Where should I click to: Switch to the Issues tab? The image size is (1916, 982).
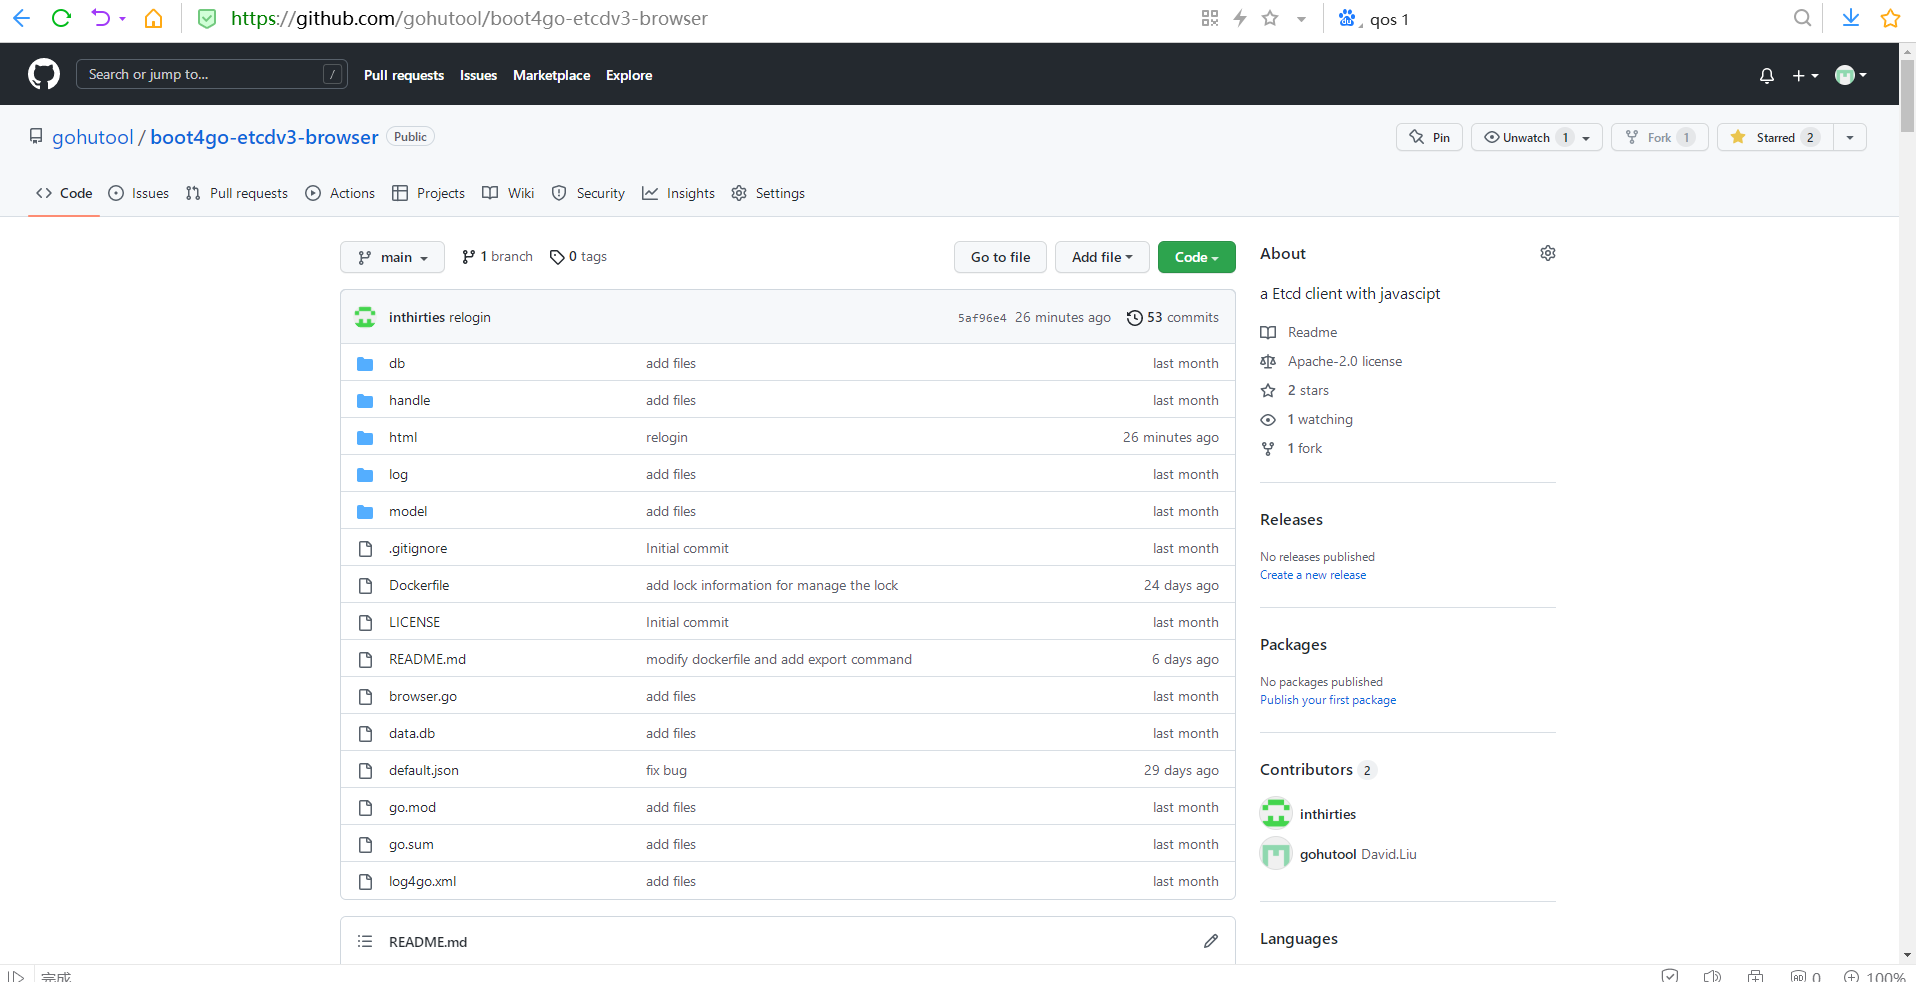[x=138, y=193]
